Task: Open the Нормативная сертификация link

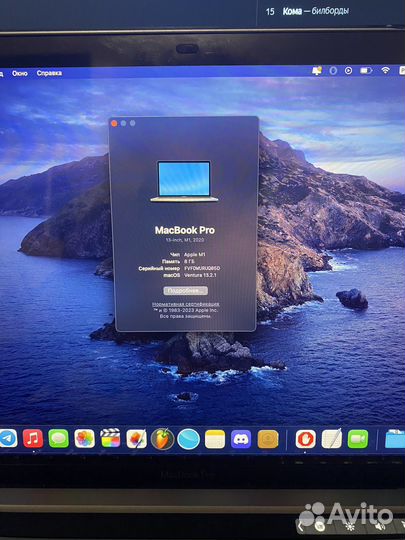Action: (x=186, y=304)
